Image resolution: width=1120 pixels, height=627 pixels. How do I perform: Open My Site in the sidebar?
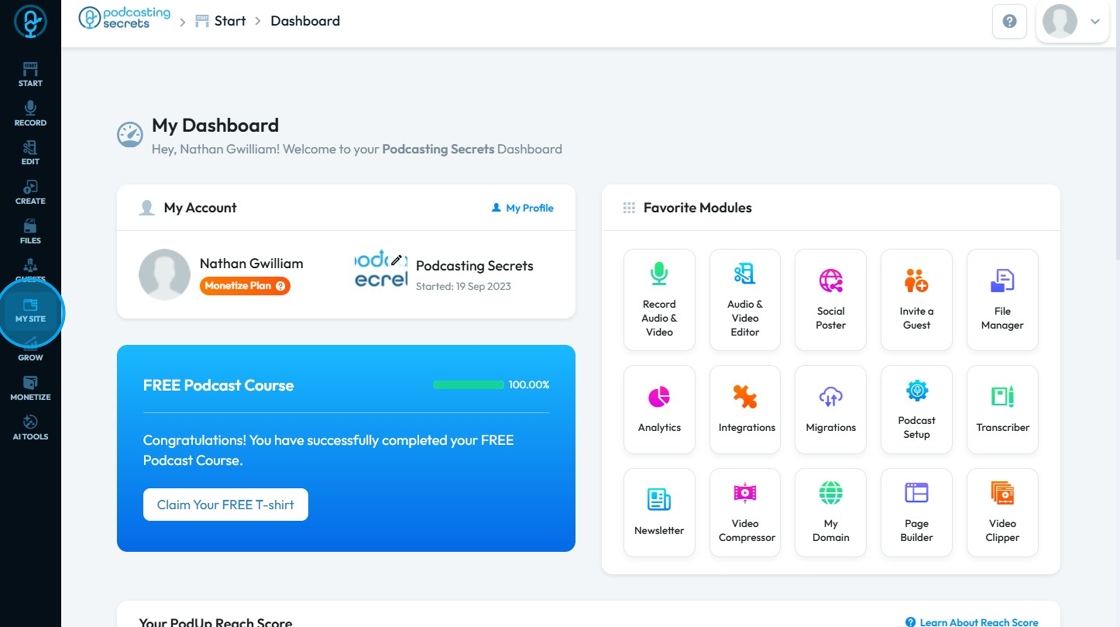[30, 311]
